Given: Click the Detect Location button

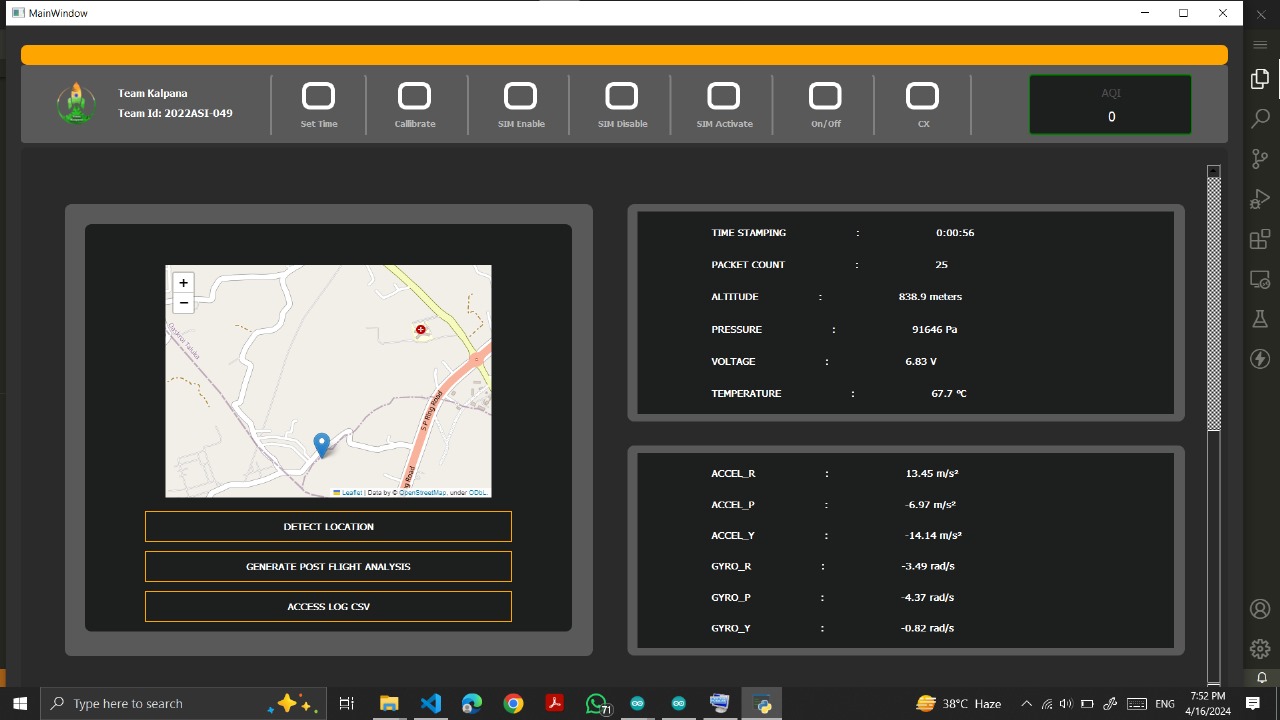Looking at the screenshot, I should [x=328, y=527].
